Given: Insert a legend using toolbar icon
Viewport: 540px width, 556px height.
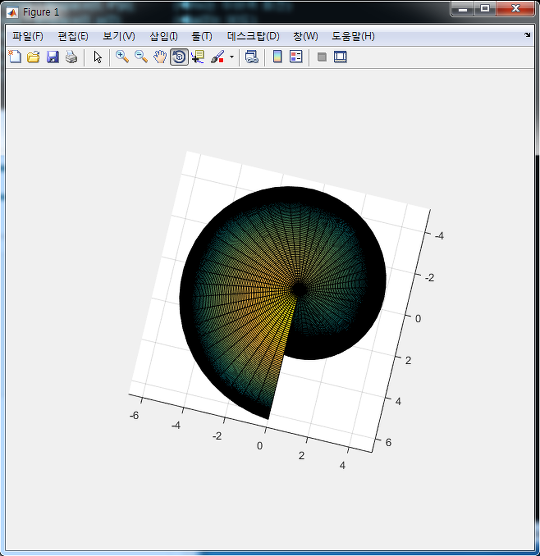Looking at the screenshot, I should 296,57.
